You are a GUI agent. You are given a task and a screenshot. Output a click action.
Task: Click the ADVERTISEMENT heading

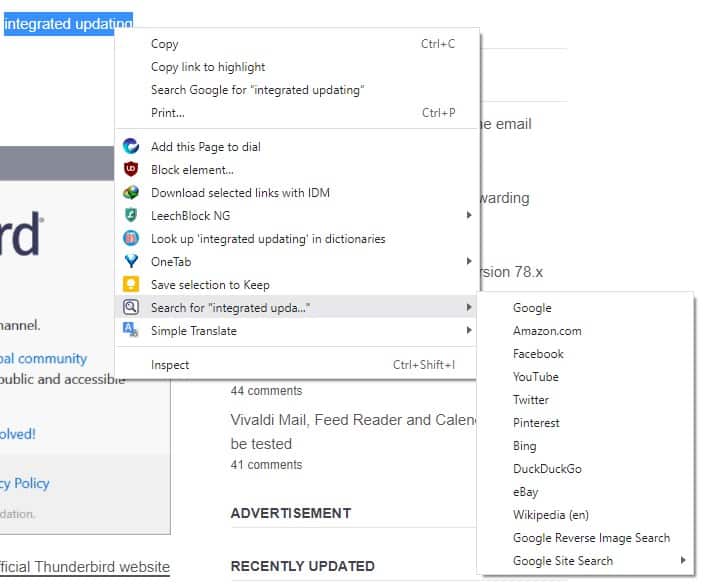coord(291,513)
